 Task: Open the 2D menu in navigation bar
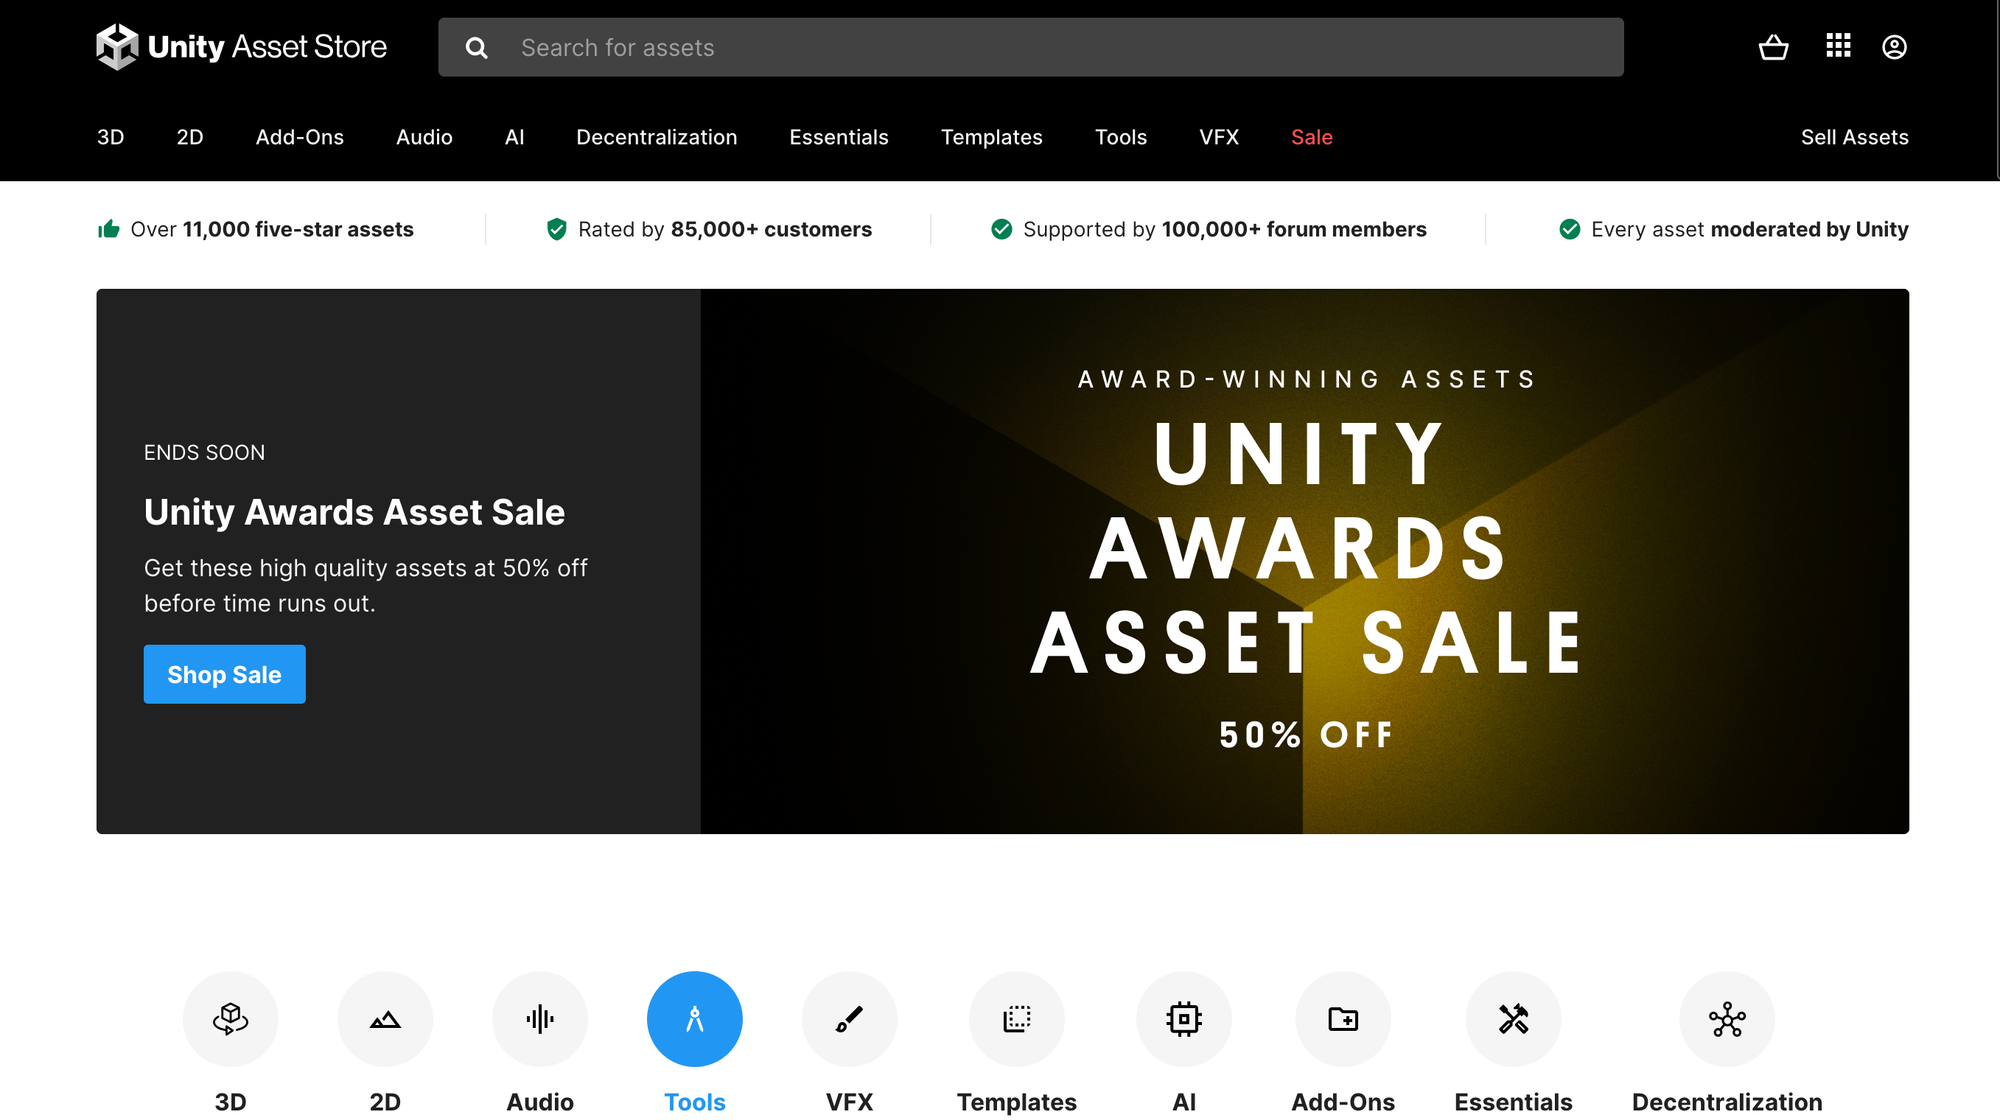click(190, 137)
